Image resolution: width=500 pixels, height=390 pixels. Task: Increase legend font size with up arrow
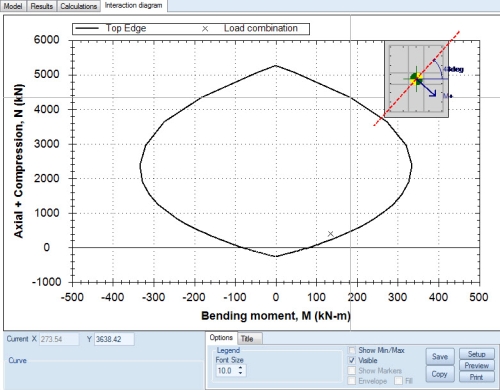pos(240,368)
